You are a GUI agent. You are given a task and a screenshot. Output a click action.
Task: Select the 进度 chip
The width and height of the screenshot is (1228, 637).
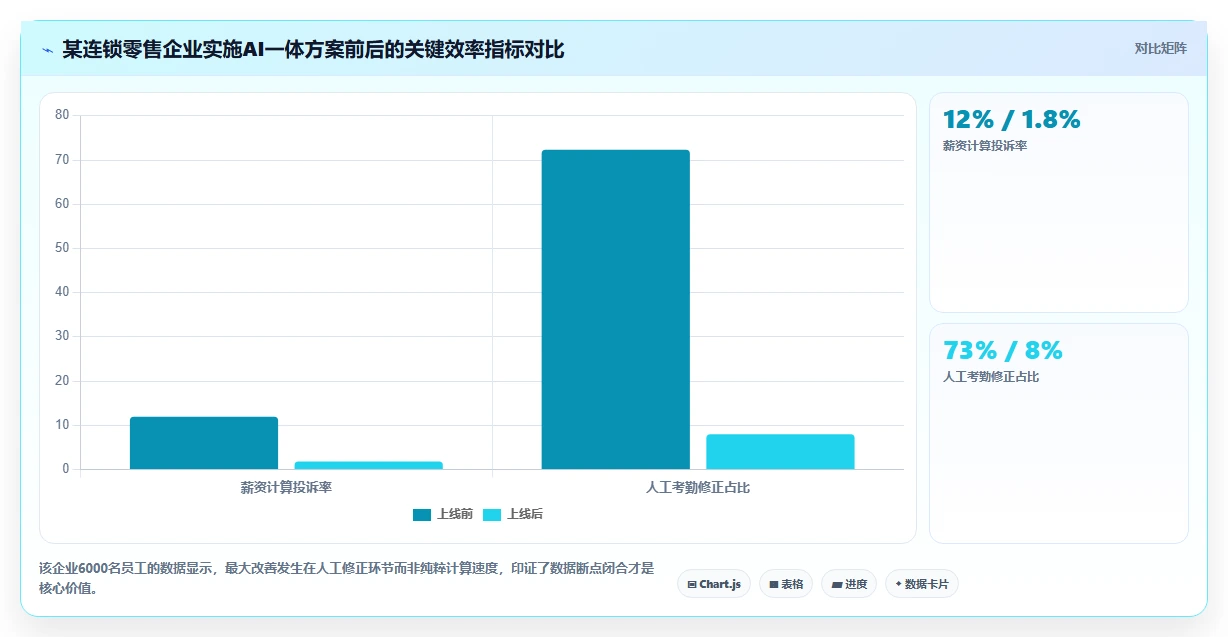point(848,584)
